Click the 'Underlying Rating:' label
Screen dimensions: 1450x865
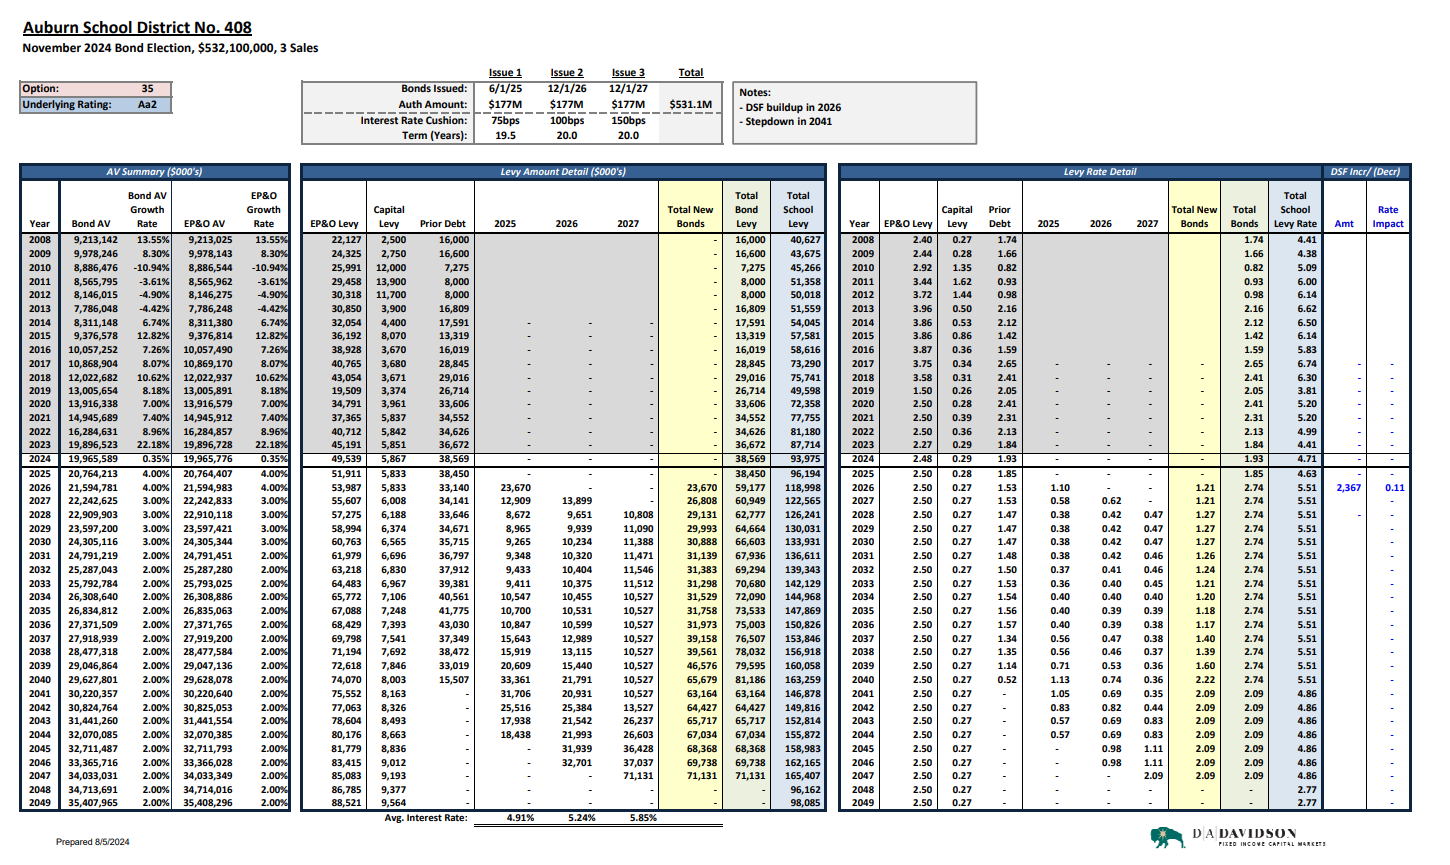coord(66,104)
